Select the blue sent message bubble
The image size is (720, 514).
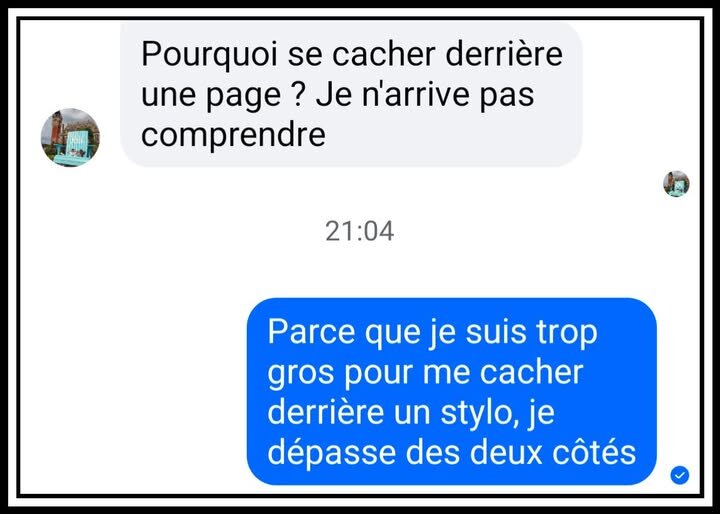point(452,391)
